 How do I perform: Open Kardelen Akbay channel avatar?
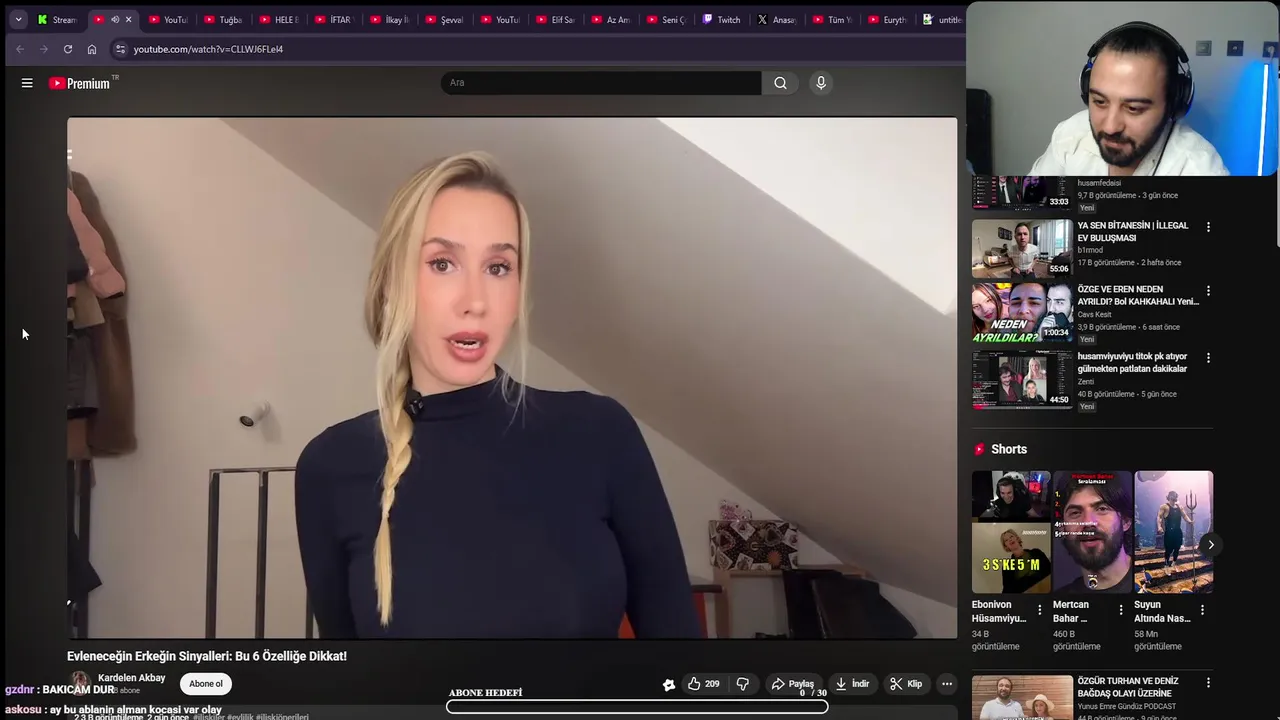point(80,684)
